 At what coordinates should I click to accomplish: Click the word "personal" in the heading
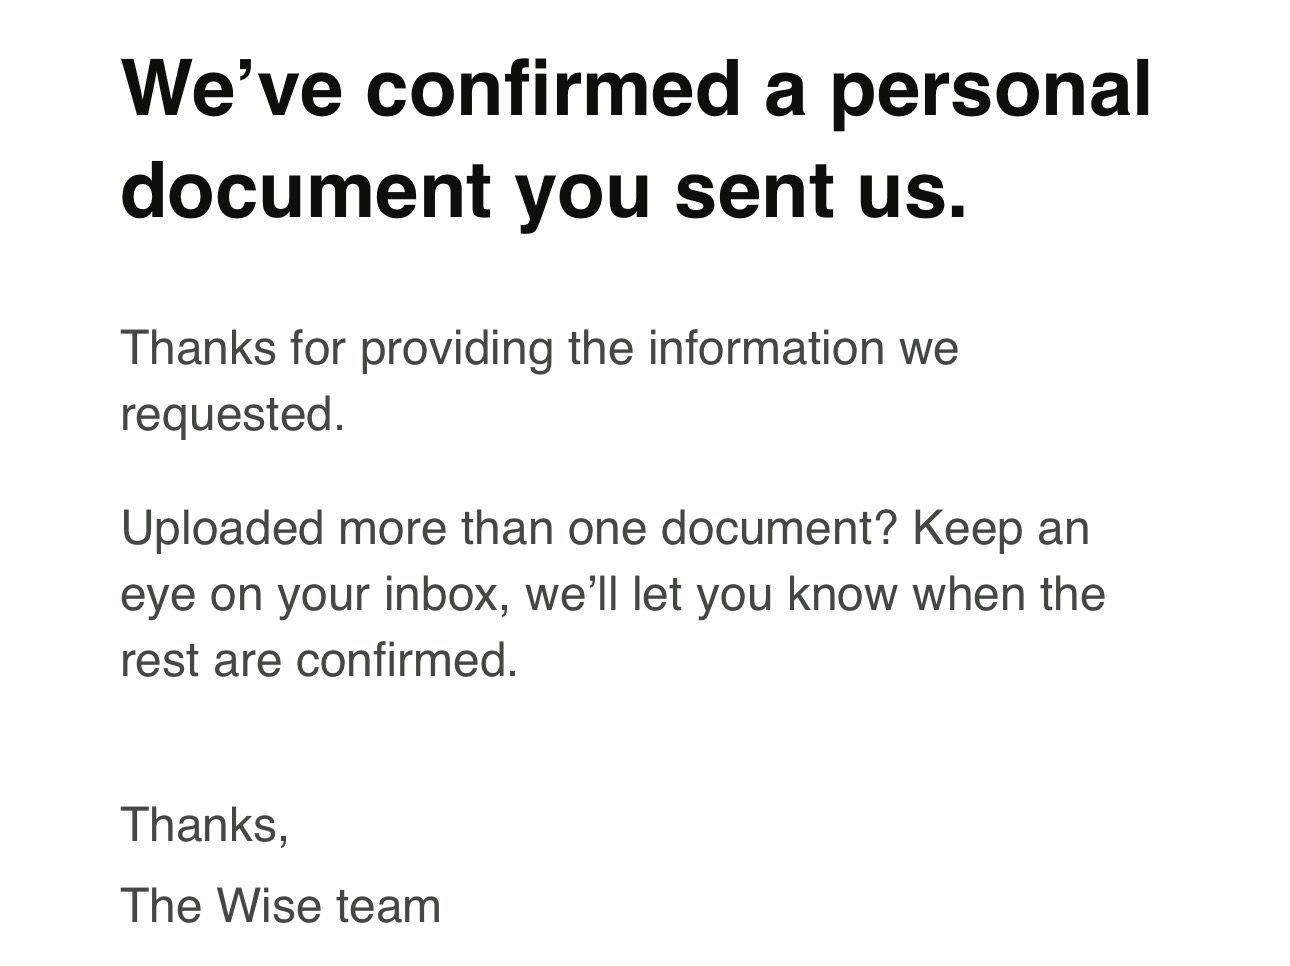click(990, 87)
